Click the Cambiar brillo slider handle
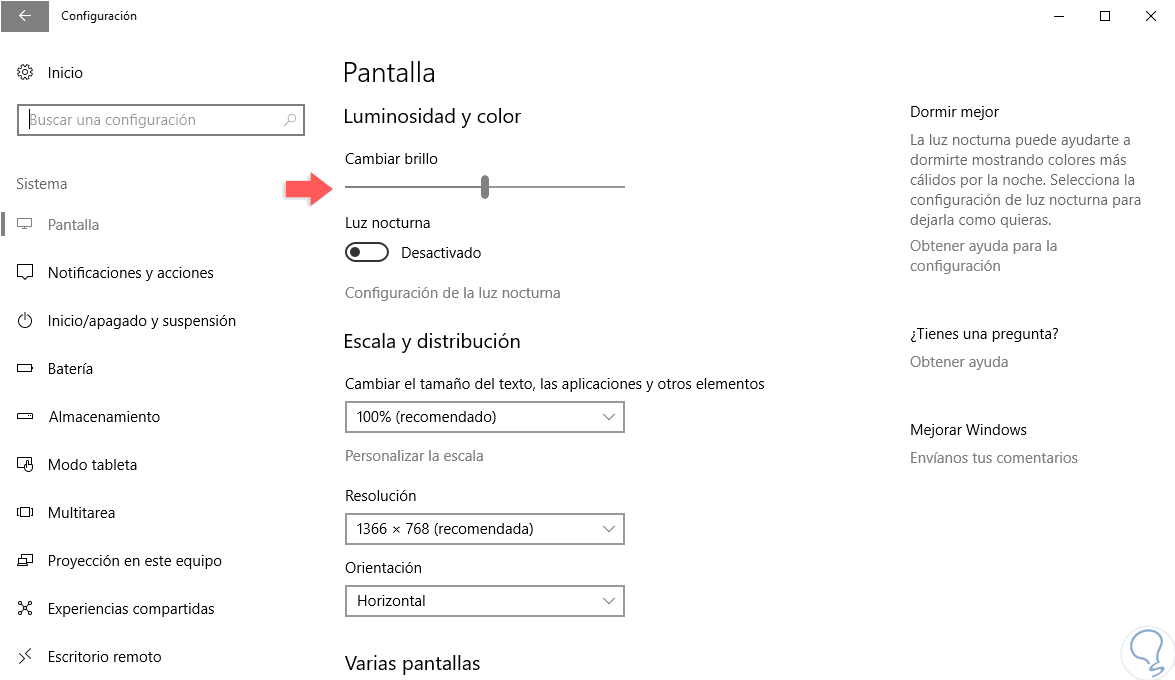The height and width of the screenshot is (680, 1175). tap(485, 187)
